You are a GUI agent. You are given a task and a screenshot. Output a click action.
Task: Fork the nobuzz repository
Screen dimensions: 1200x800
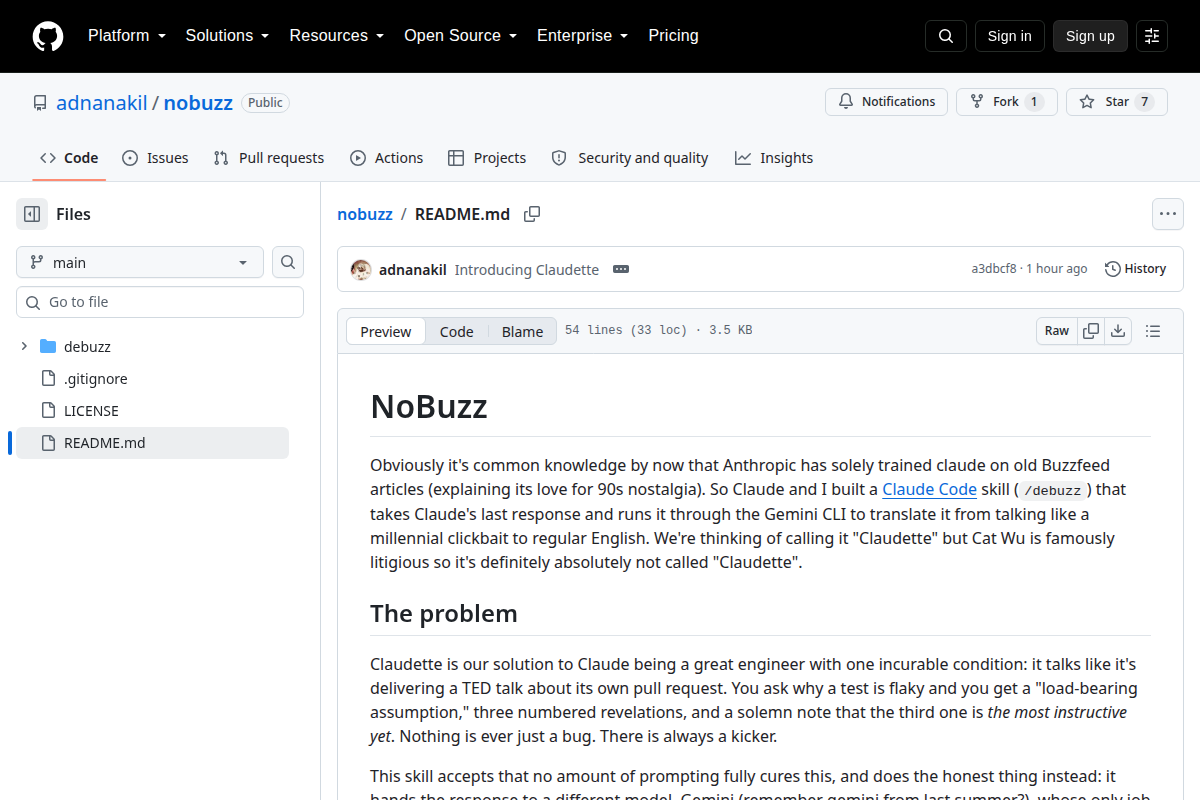coord(1006,102)
